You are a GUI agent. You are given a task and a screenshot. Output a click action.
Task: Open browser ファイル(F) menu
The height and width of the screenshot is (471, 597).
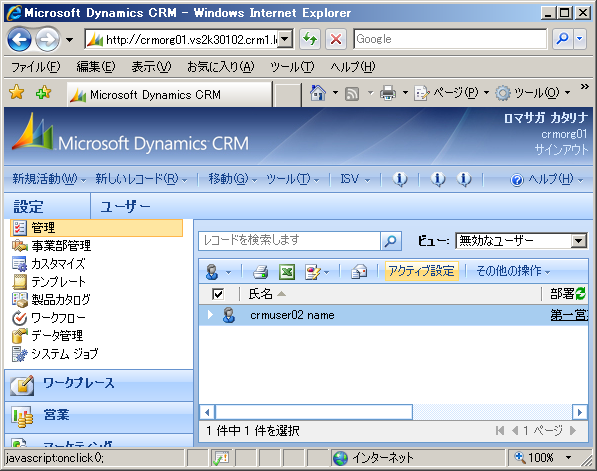point(35,67)
